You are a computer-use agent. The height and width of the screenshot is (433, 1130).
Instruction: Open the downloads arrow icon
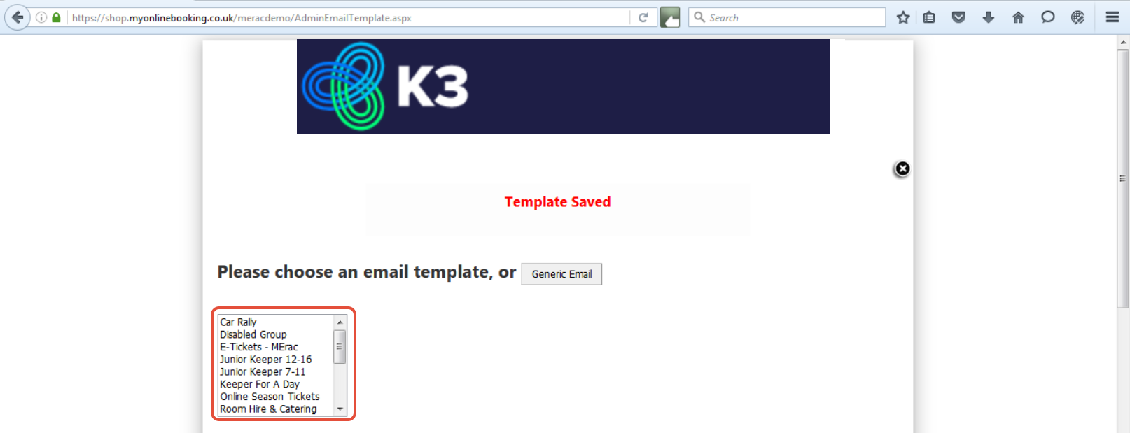tap(988, 17)
